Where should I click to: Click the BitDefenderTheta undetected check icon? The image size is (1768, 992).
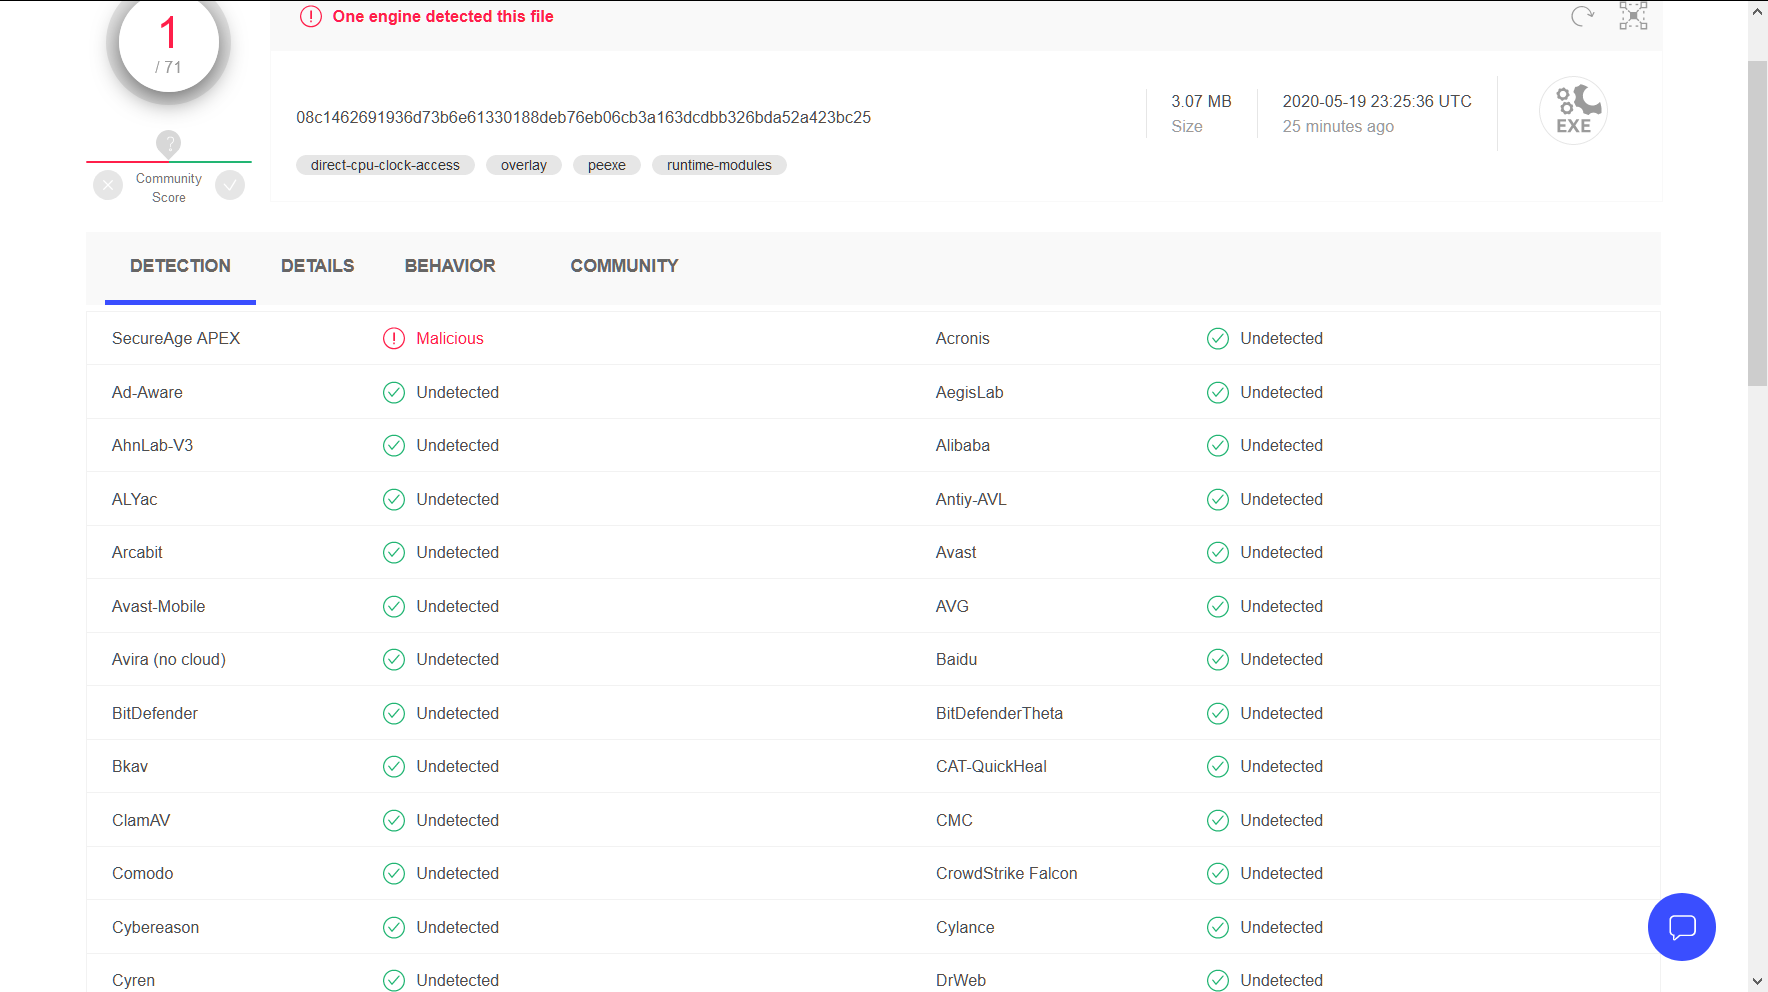click(x=1218, y=713)
